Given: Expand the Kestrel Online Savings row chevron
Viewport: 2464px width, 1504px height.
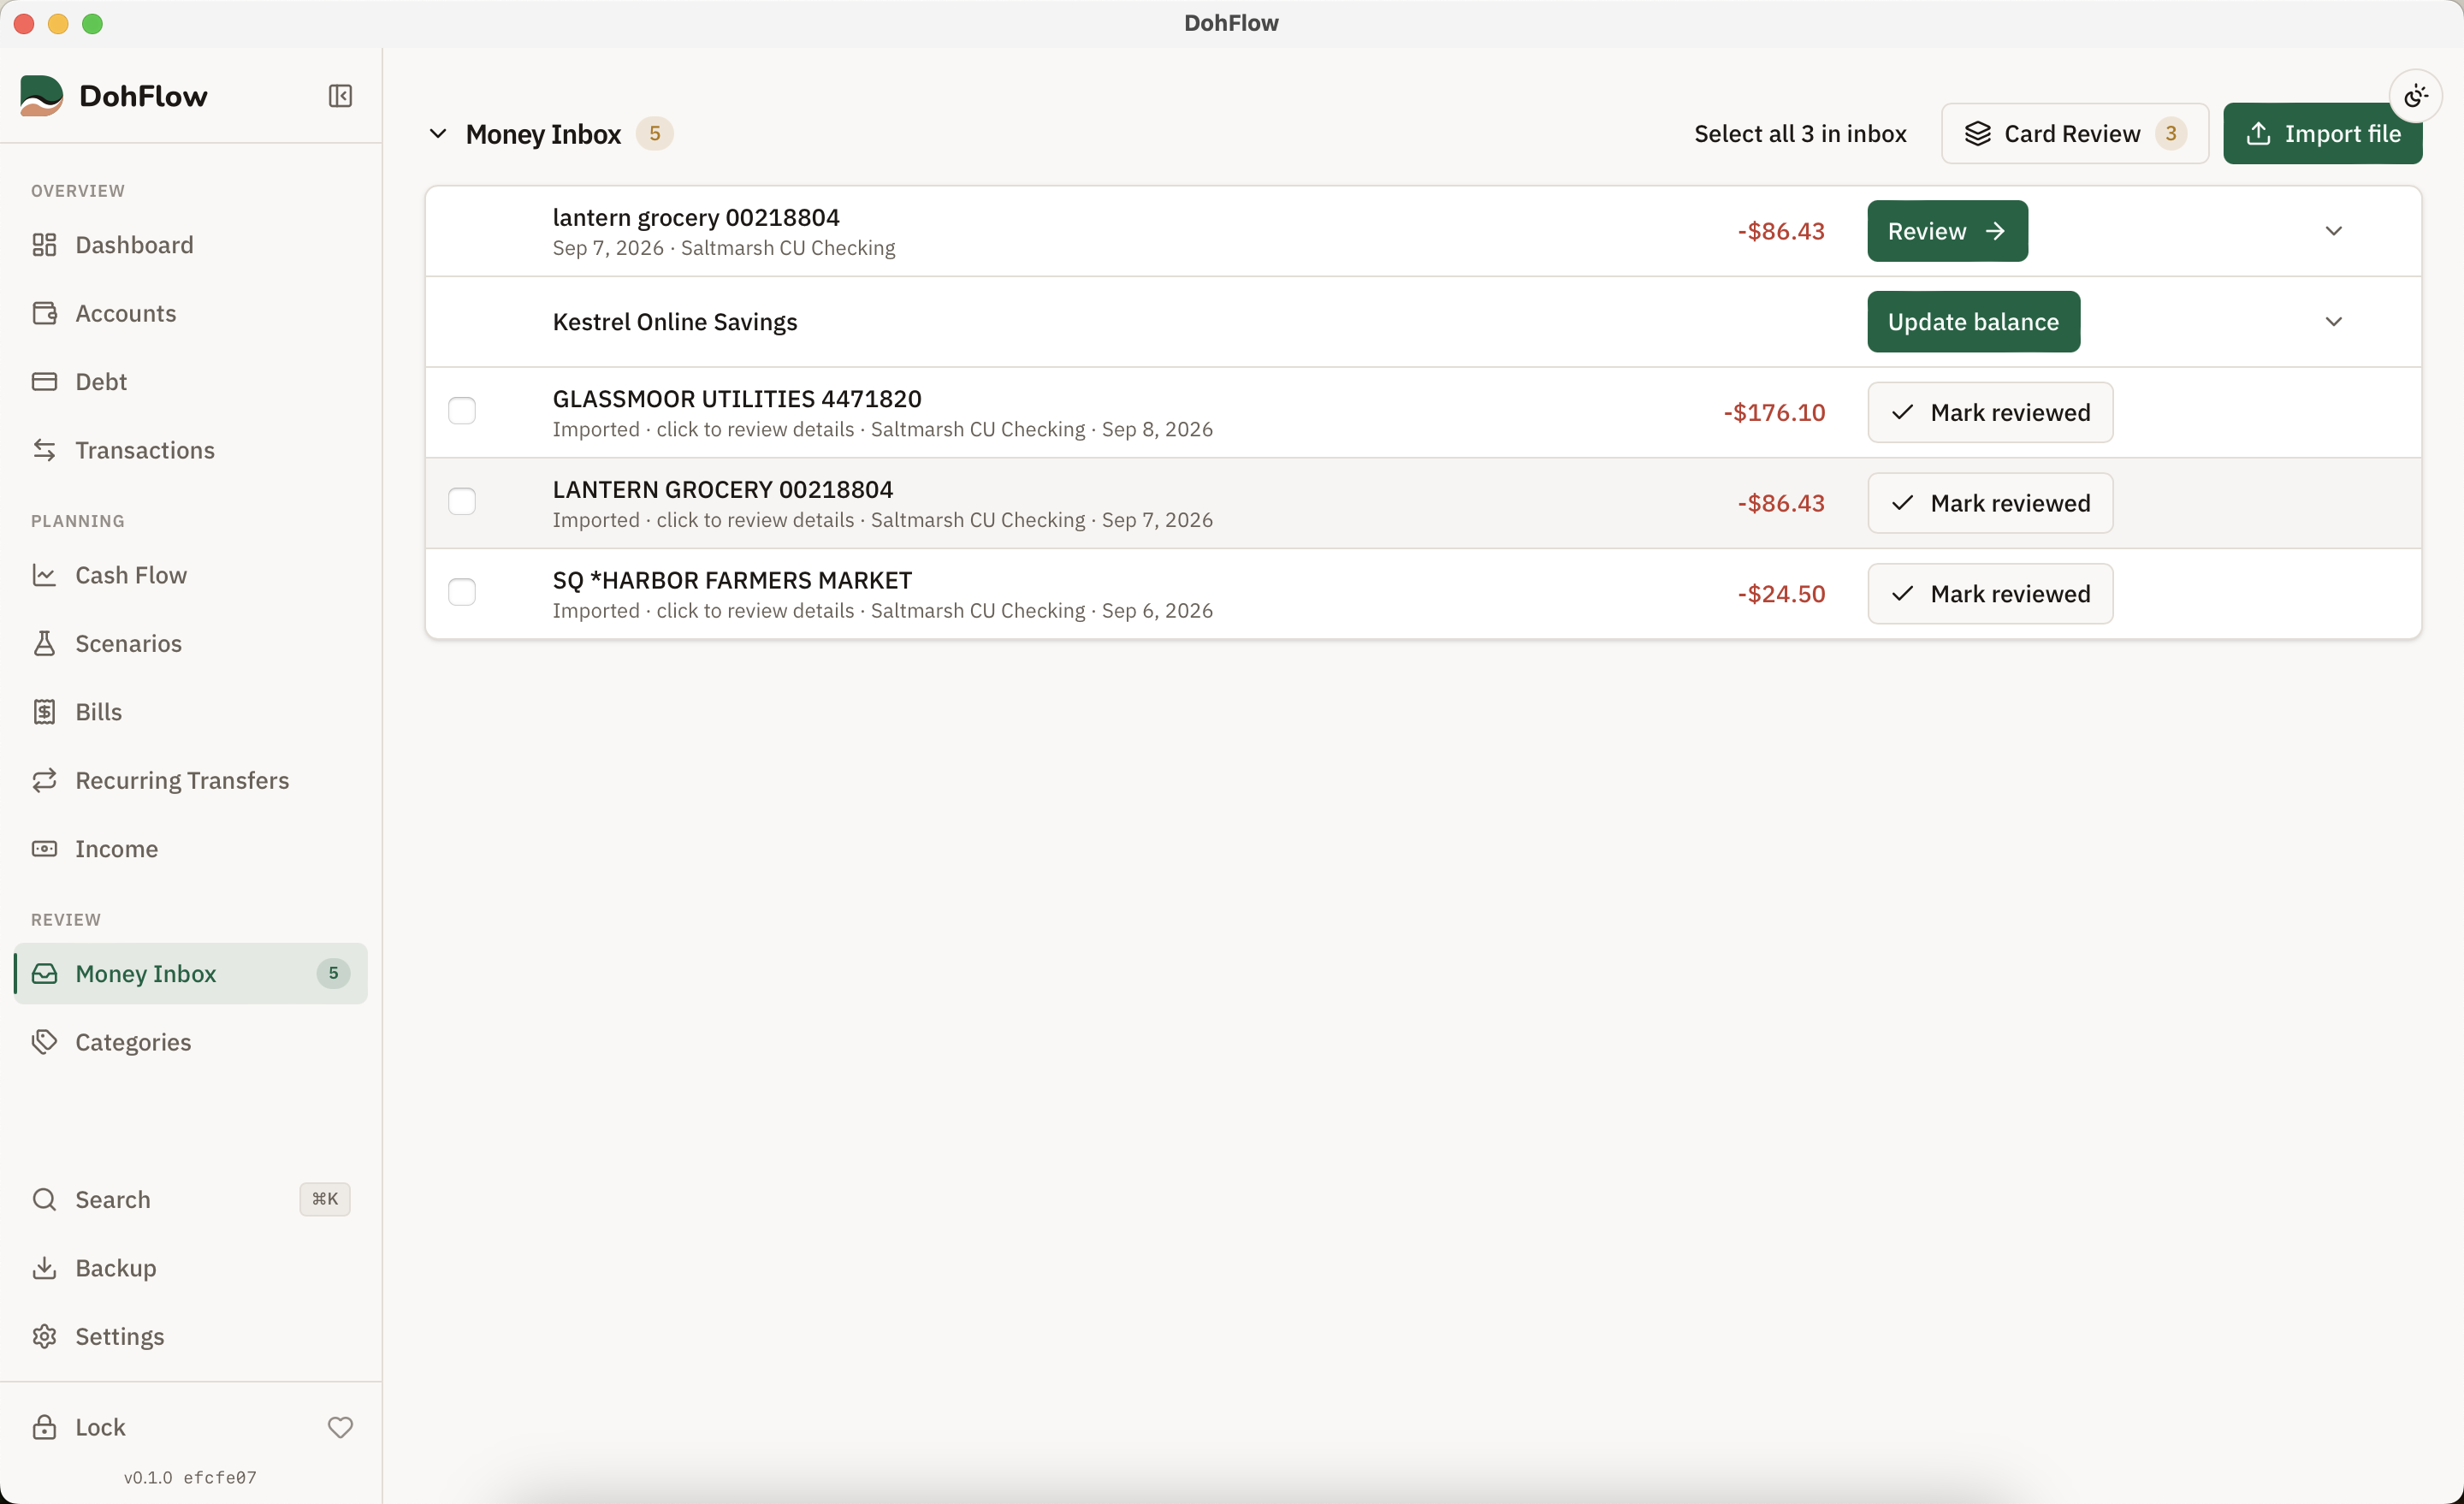Looking at the screenshot, I should click(2333, 322).
